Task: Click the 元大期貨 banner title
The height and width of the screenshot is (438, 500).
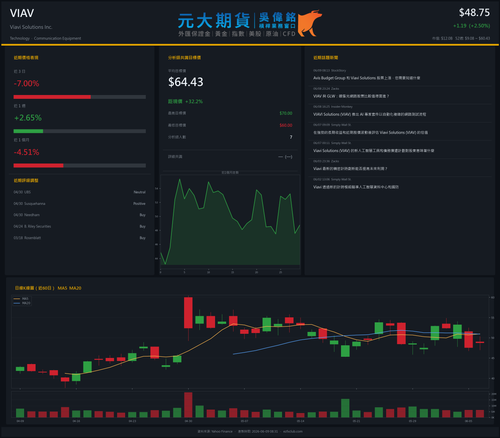Action: [x=214, y=21]
